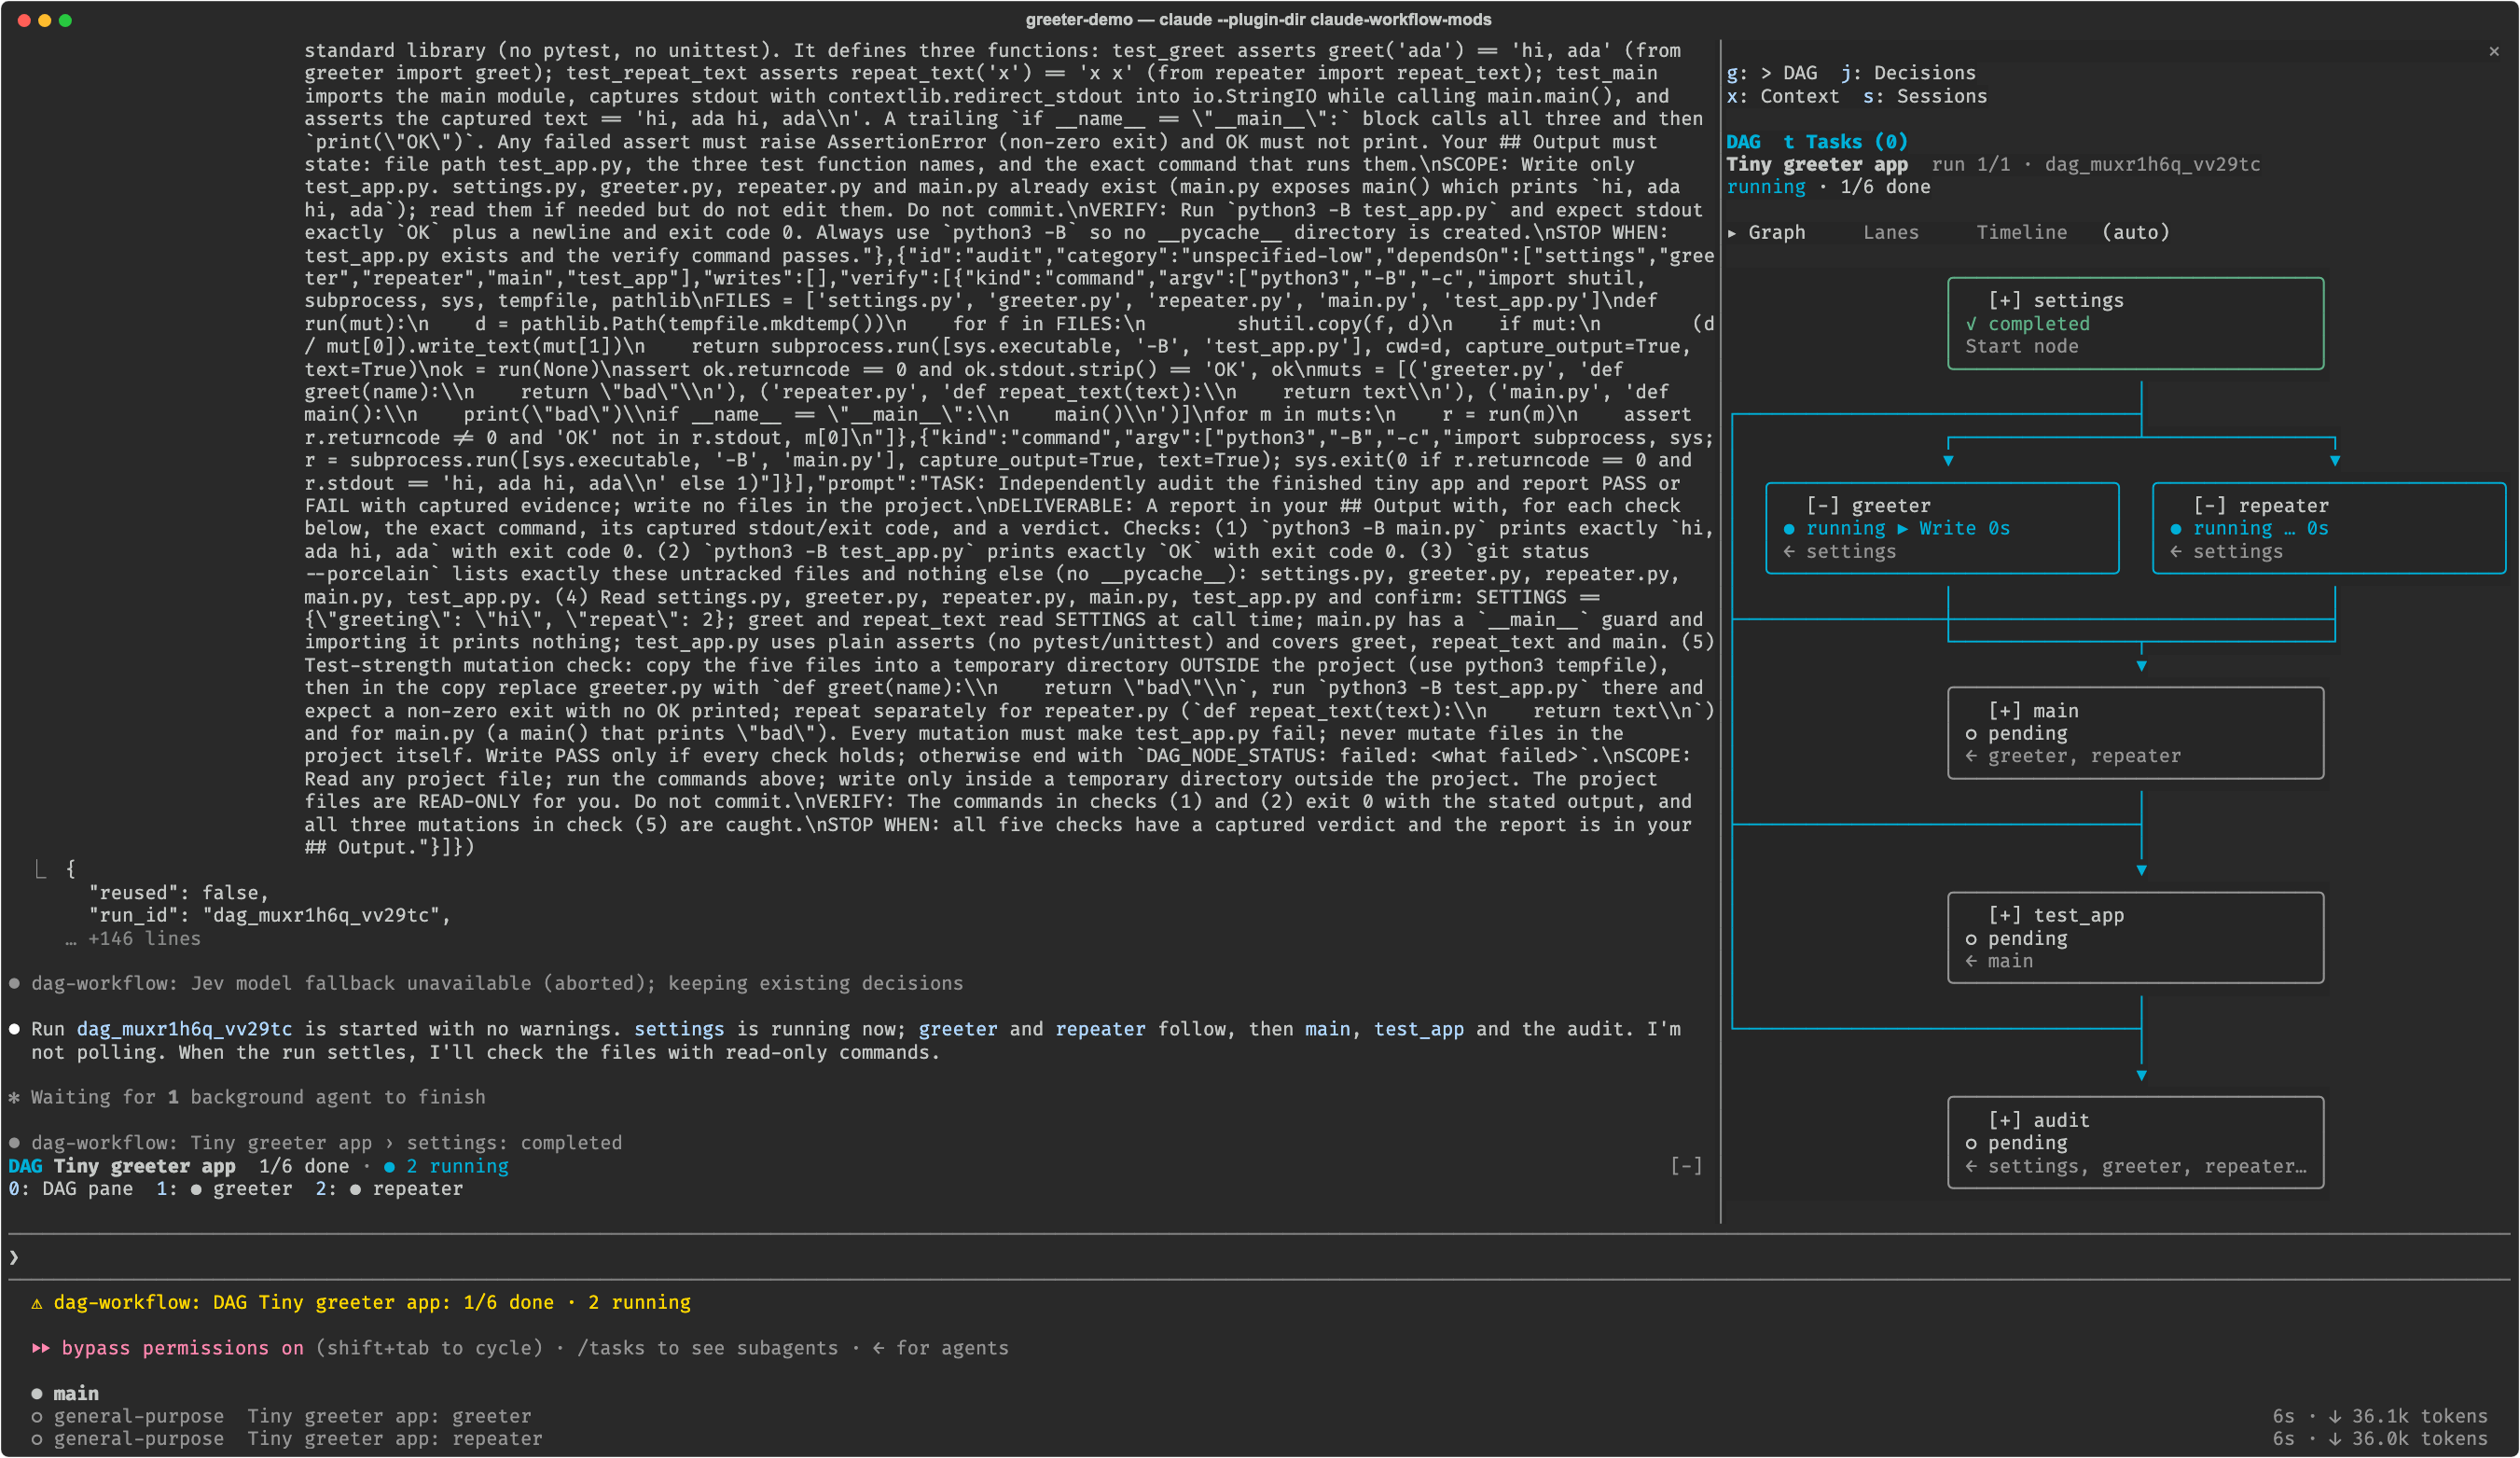
Task: Click the Write play arrow in greeter node
Action: click(1902, 529)
